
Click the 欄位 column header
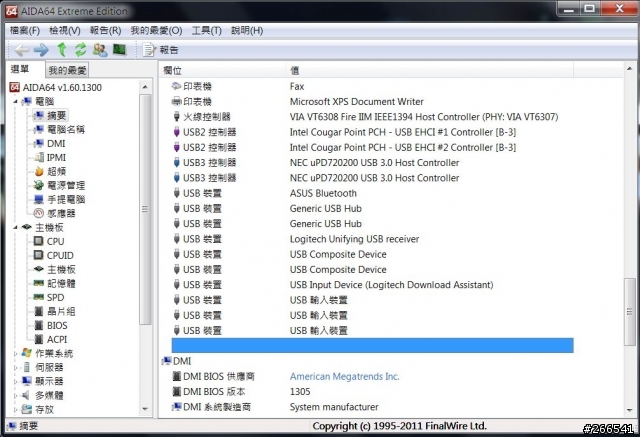click(x=222, y=70)
